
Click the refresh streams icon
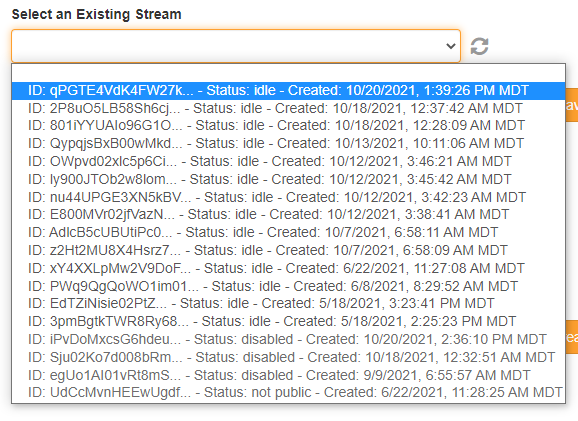tap(479, 46)
